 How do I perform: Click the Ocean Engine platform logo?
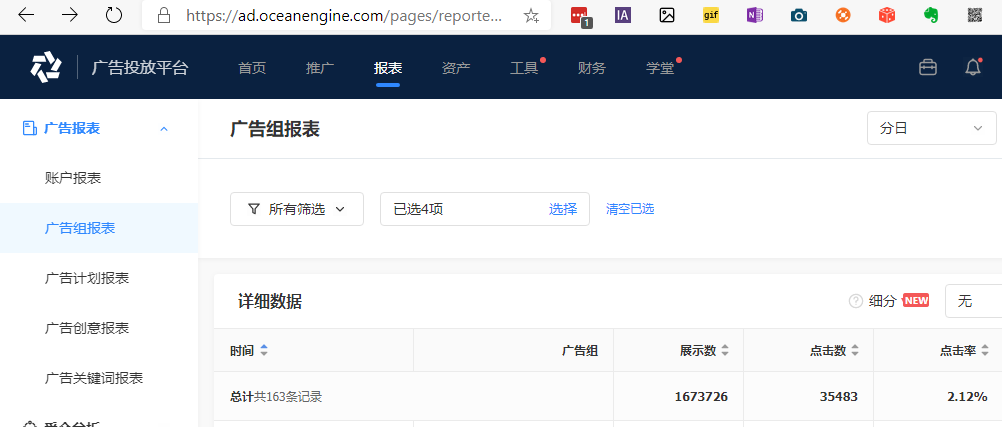tap(46, 67)
